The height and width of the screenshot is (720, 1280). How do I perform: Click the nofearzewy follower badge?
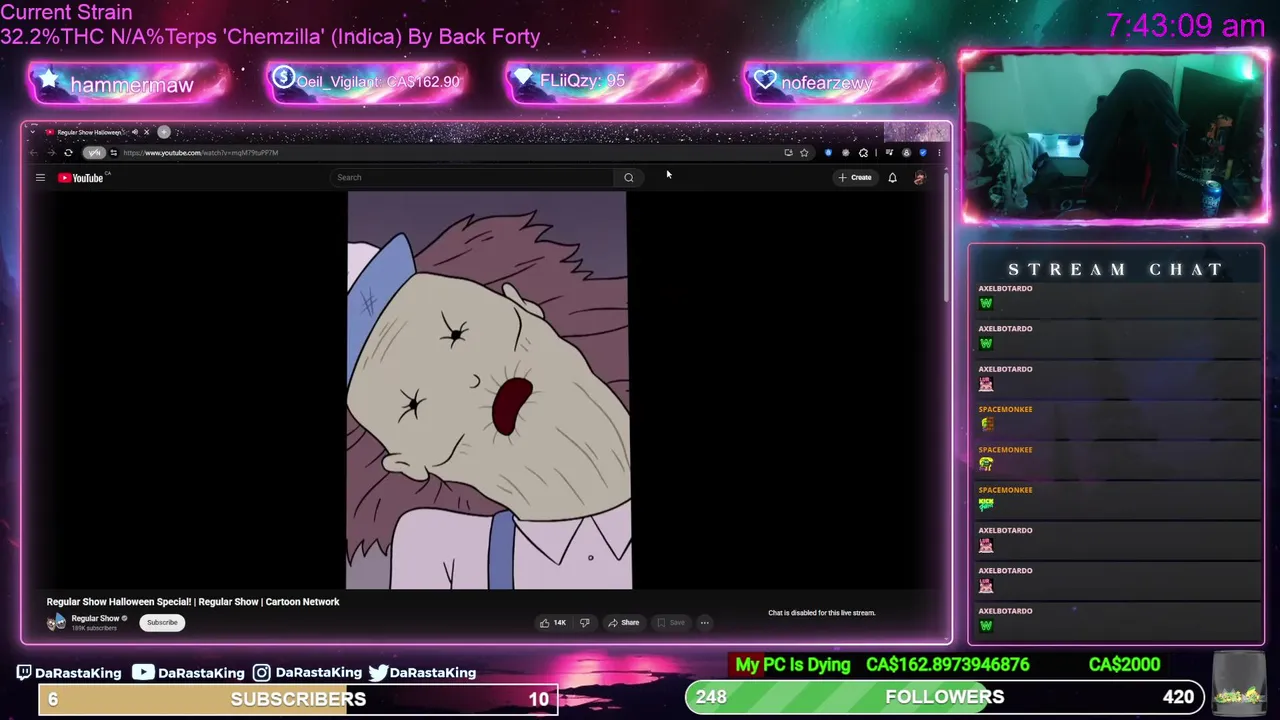[844, 82]
